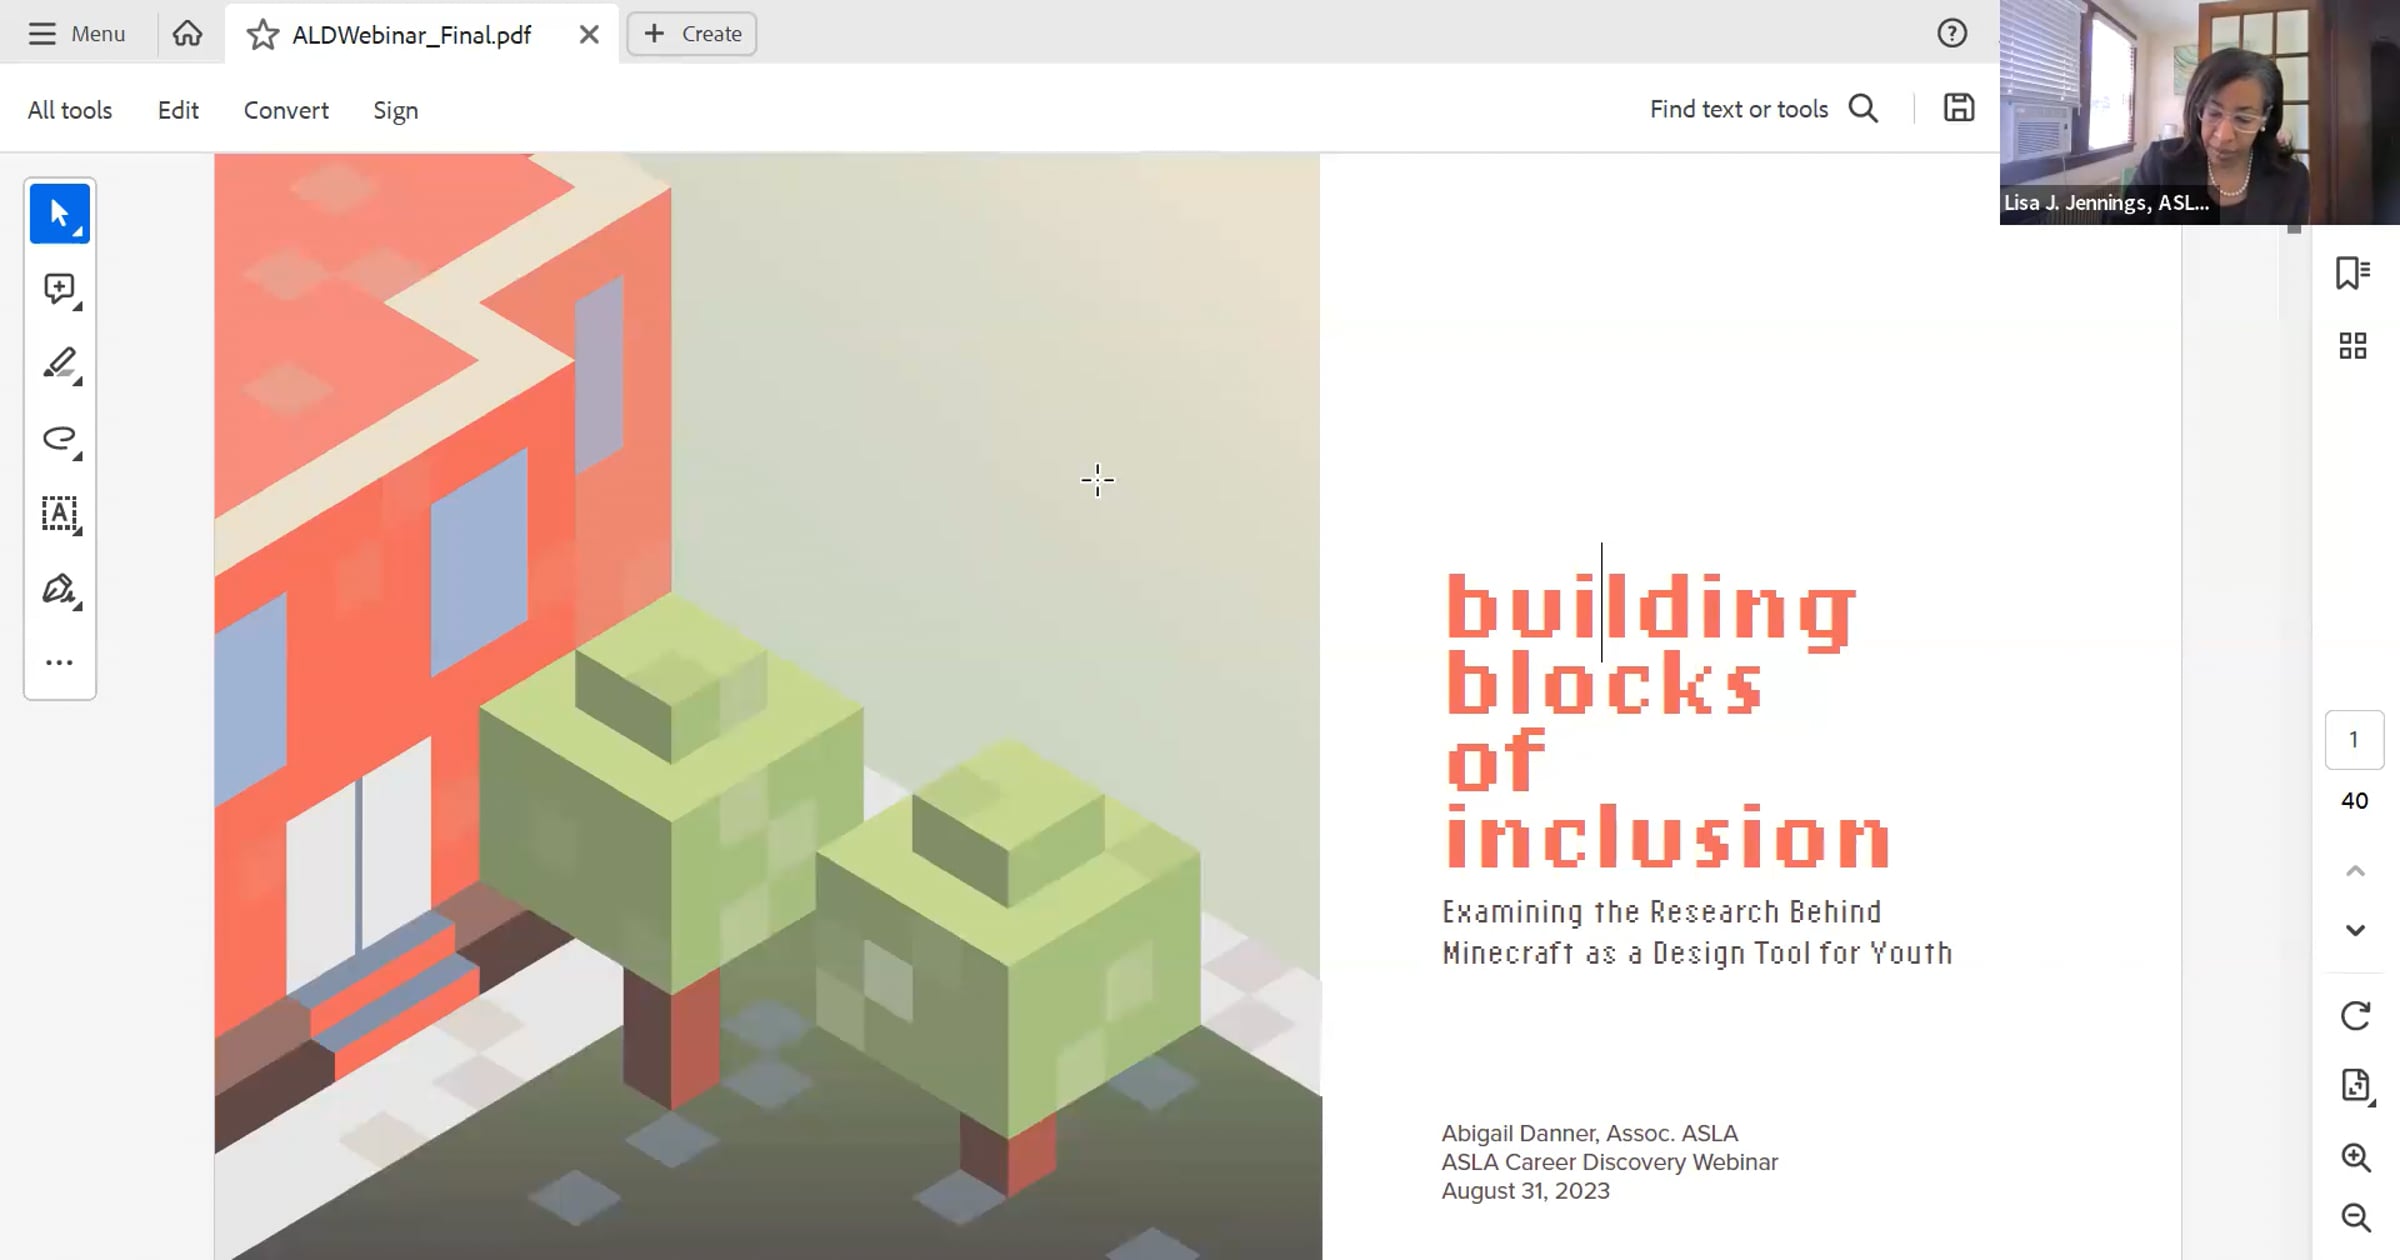Open the hamburger Menu
The image size is (2400, 1260).
tap(77, 34)
